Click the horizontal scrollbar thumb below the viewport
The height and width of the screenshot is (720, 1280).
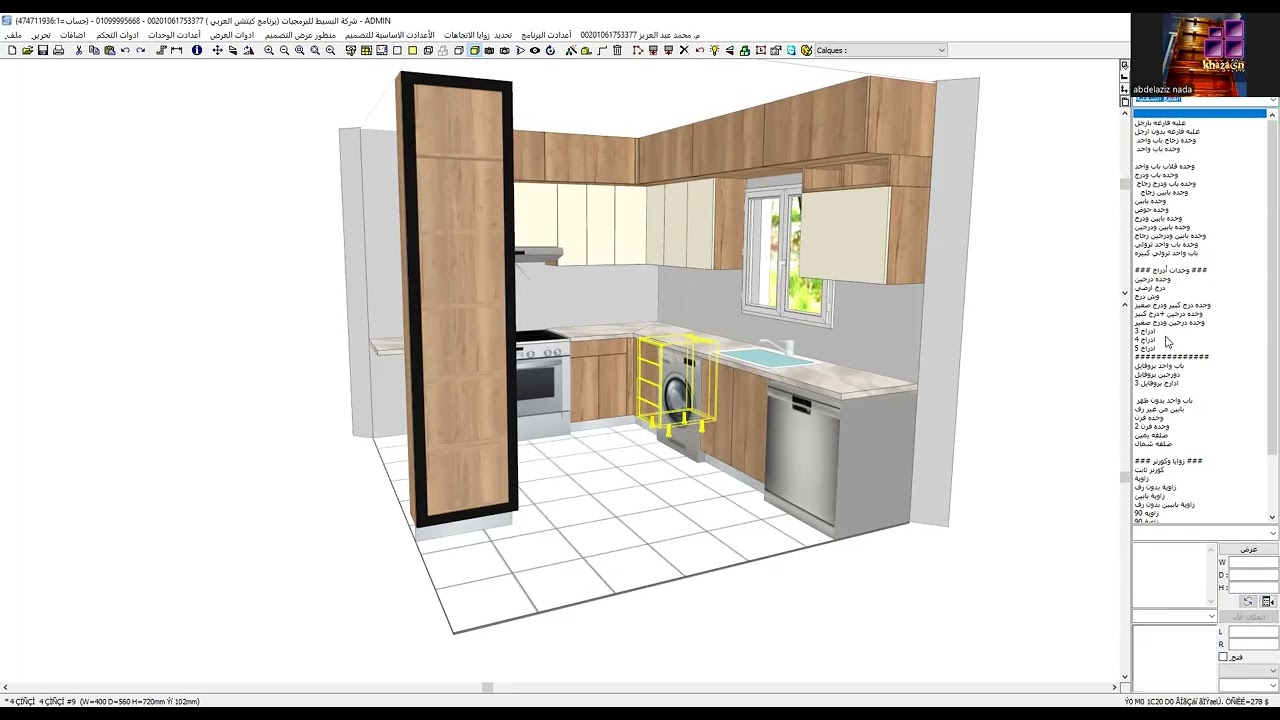[x=487, y=687]
